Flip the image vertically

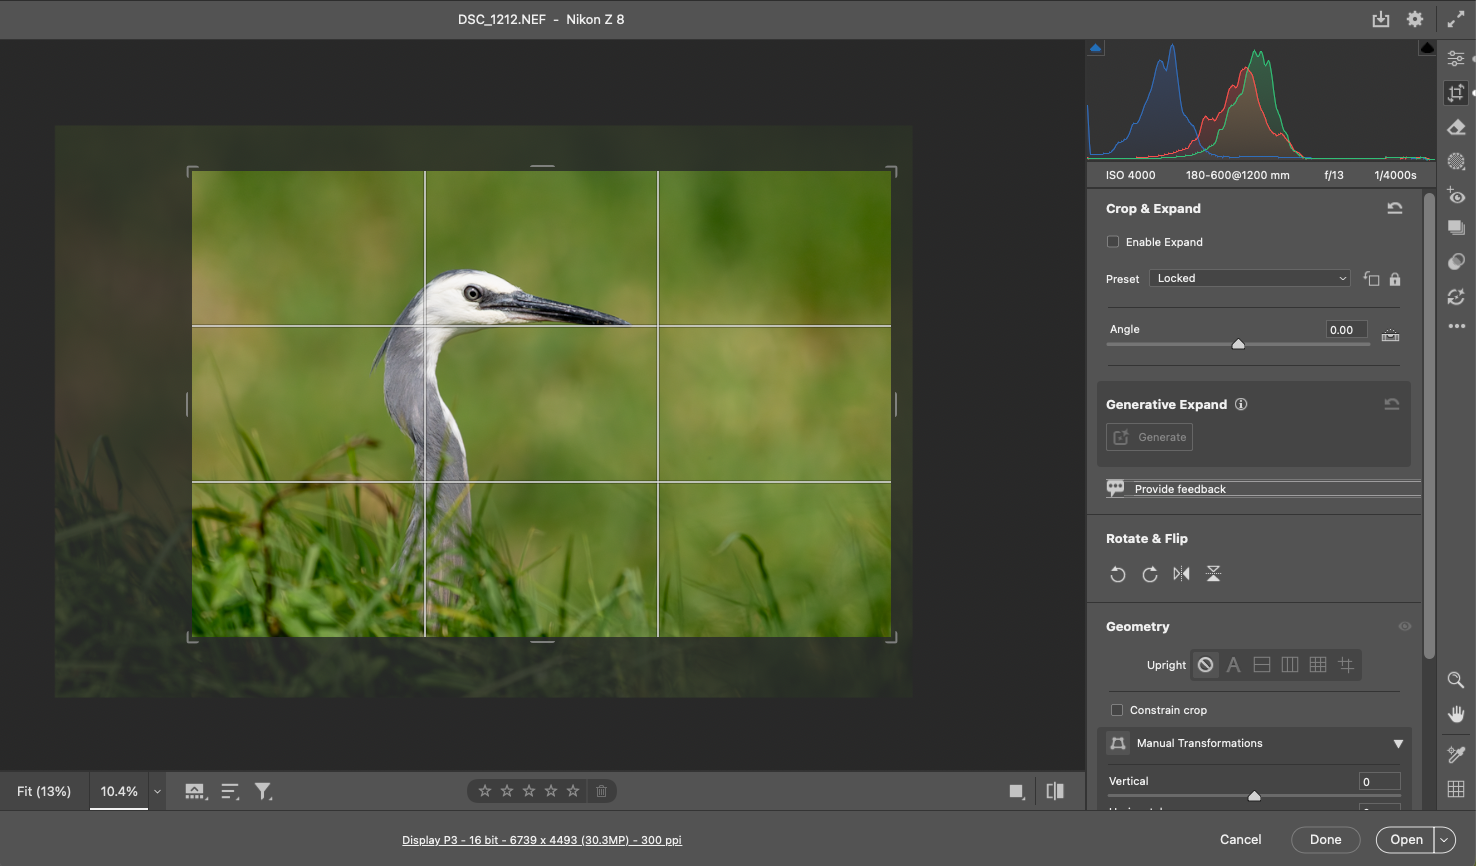click(1213, 574)
